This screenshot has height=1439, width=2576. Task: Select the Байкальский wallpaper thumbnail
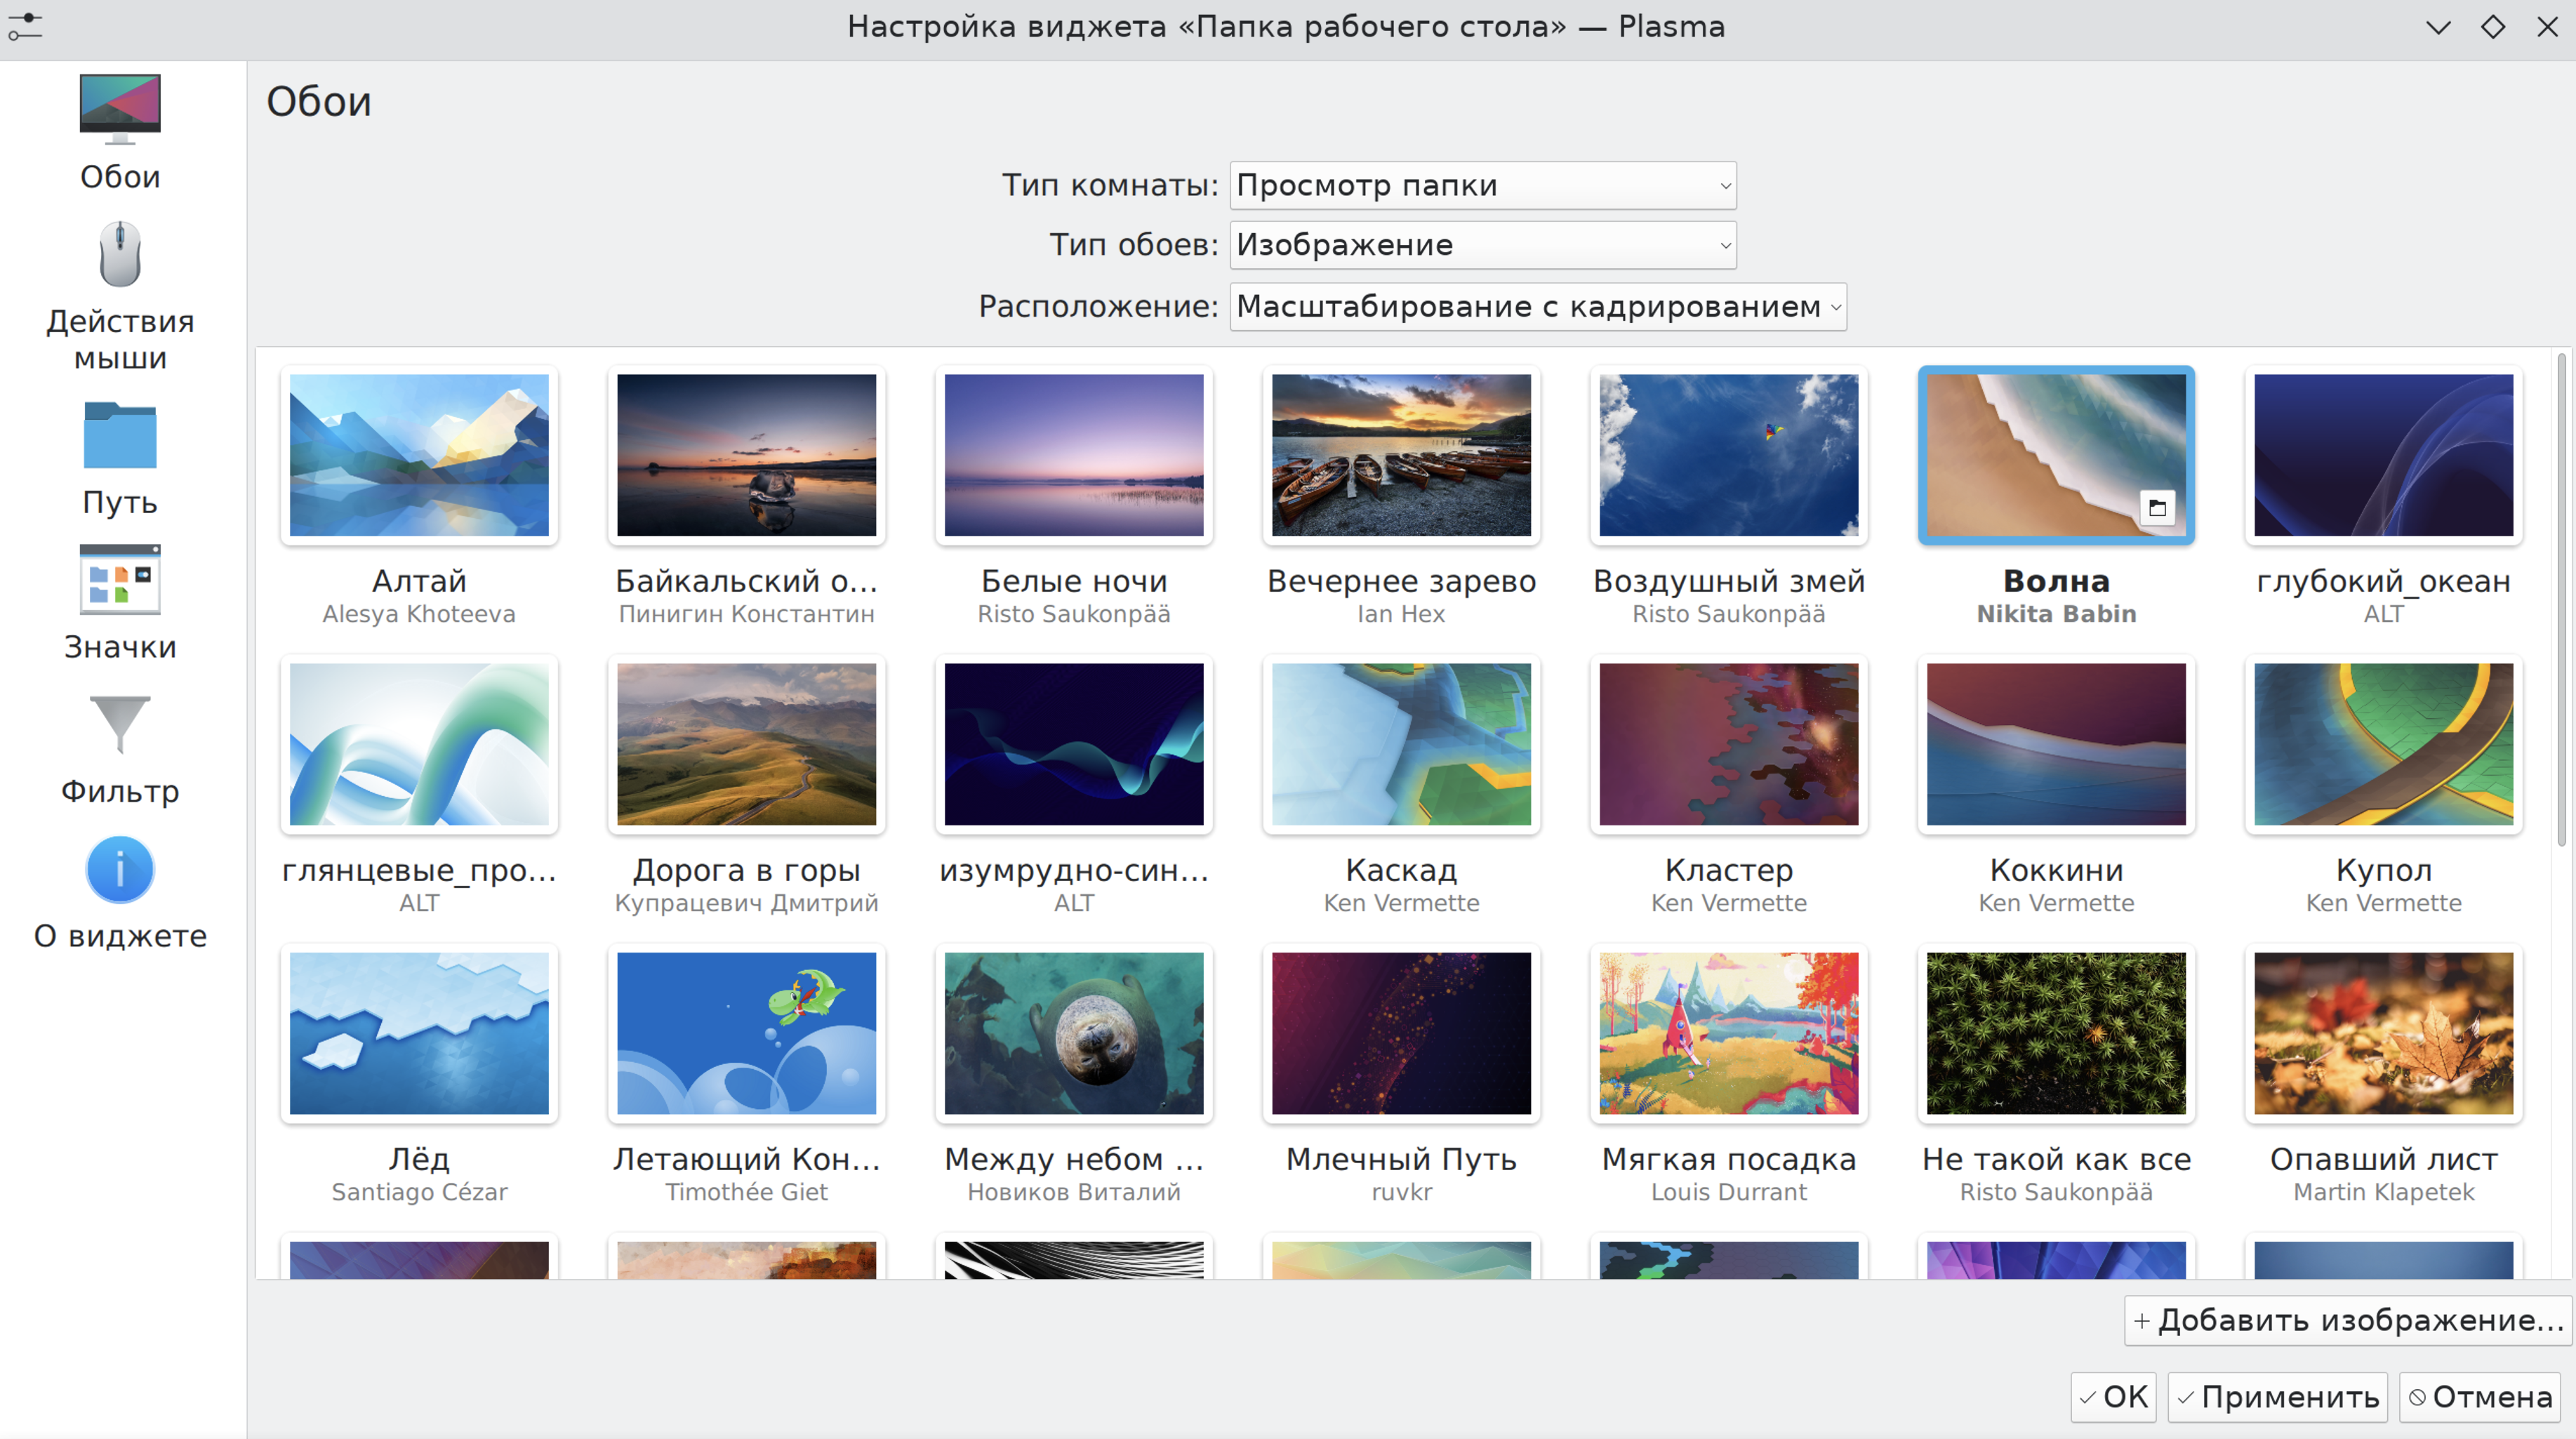746,455
